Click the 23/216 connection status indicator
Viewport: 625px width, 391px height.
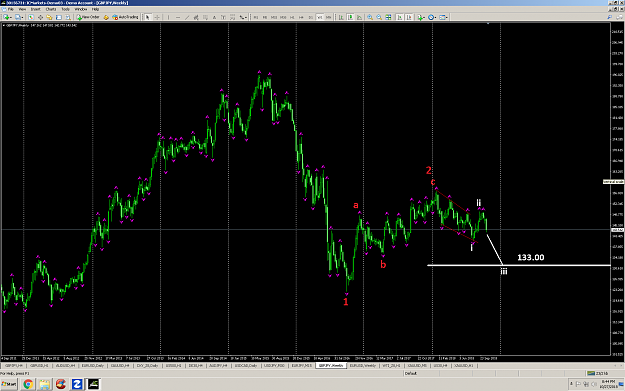click(x=596, y=373)
